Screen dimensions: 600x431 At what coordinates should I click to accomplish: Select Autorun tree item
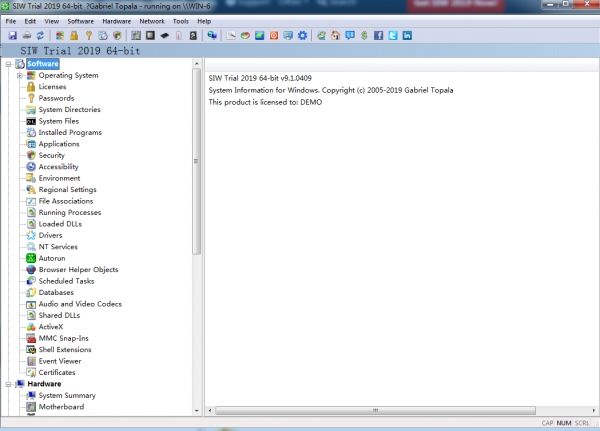52,258
